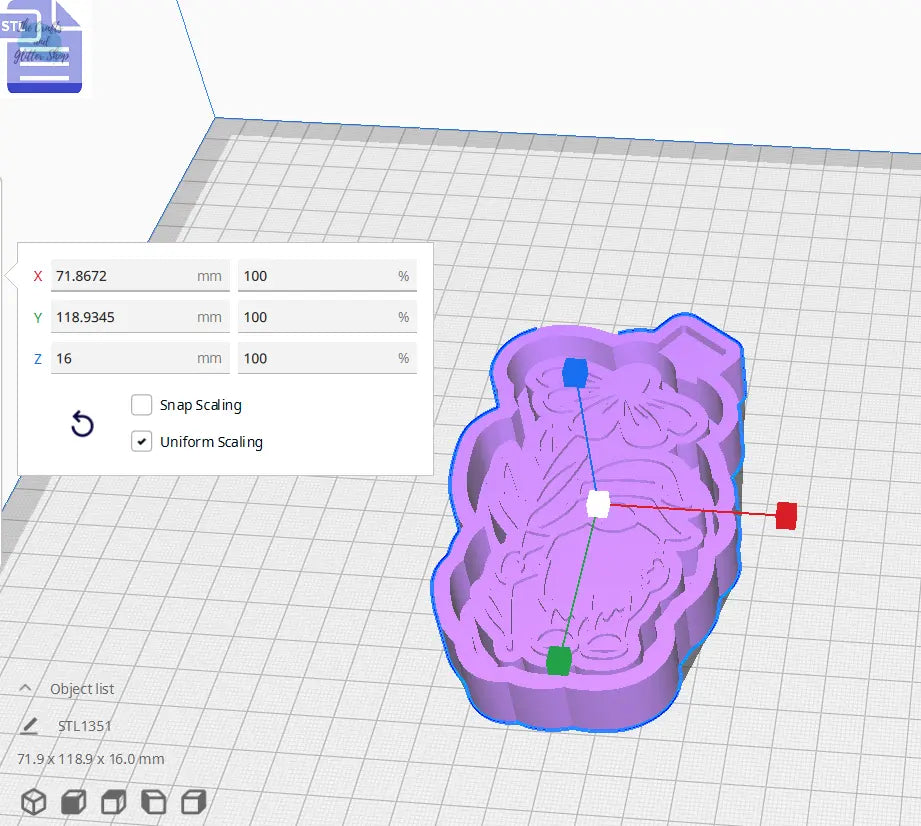
Task: Collapse the Object list panel
Action: [26, 688]
